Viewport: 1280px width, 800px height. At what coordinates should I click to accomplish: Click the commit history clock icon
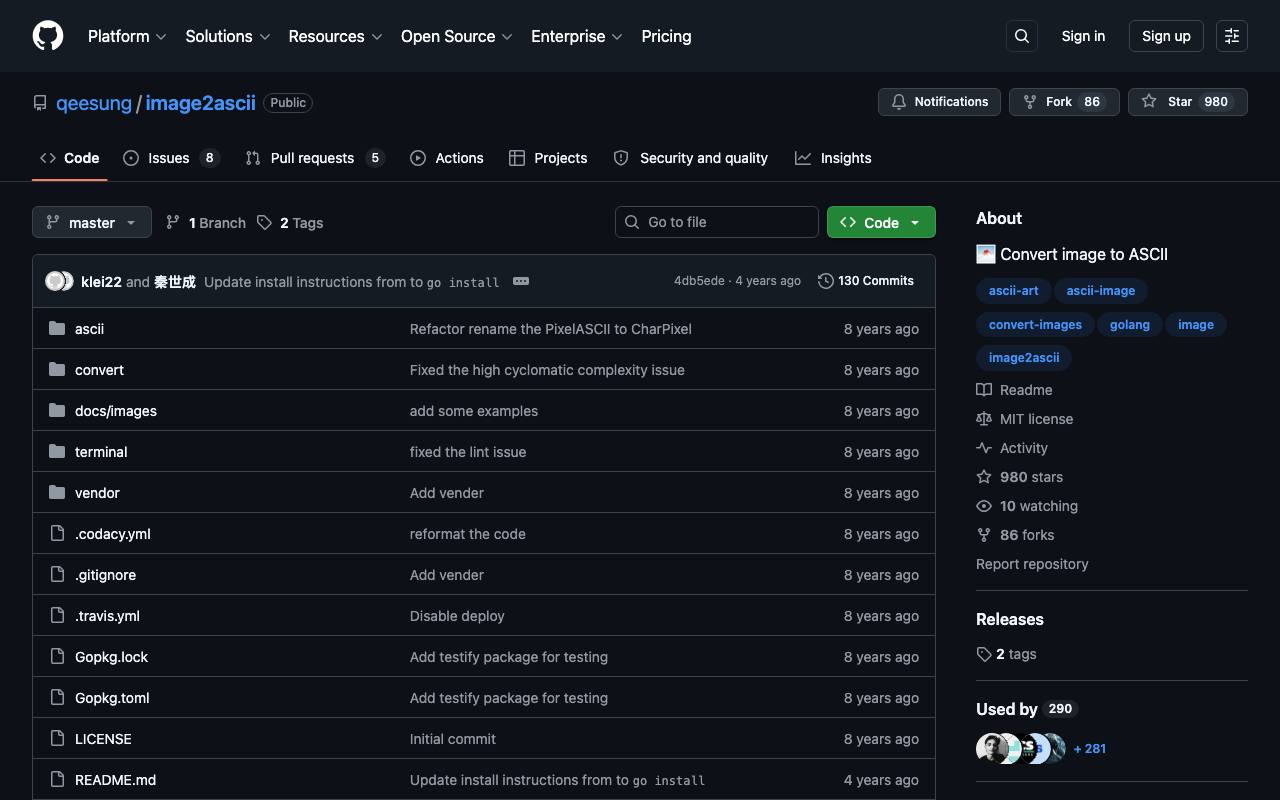coord(825,281)
